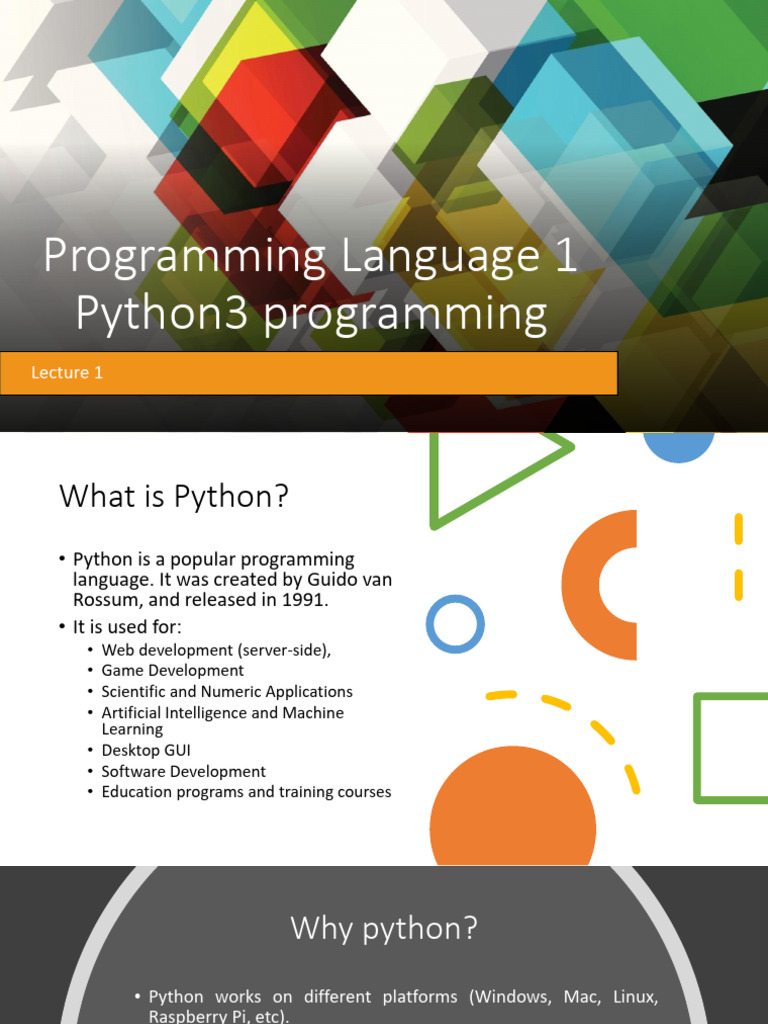Click 'Education programs and training courses' item
The height and width of the screenshot is (1024, 768).
[246, 792]
